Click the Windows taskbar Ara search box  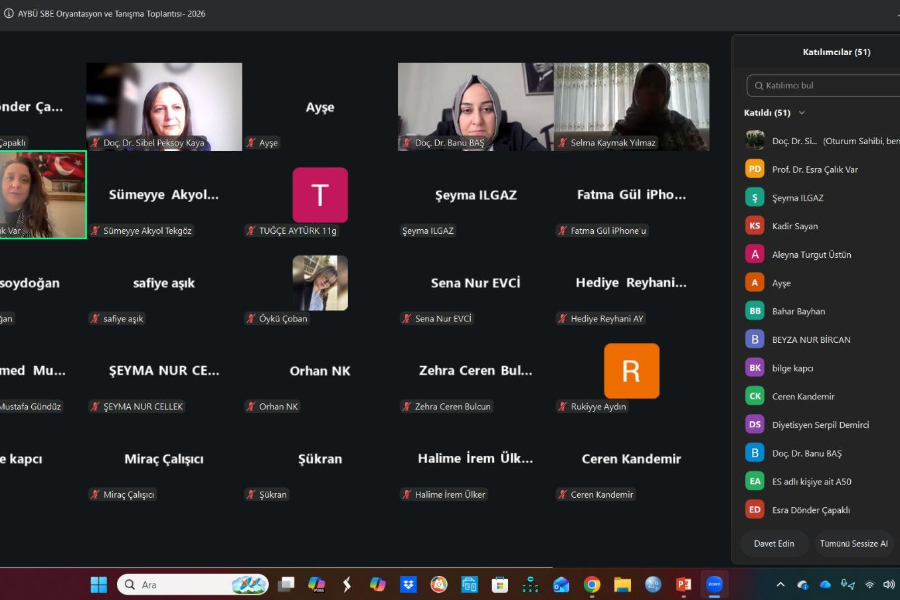coord(193,584)
